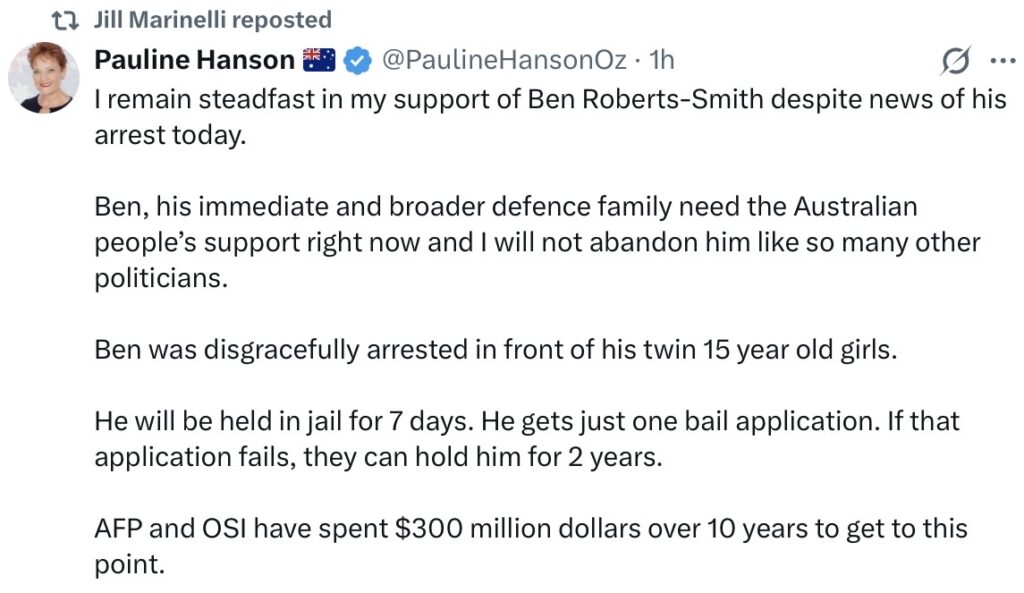Open the three-dot more options menu
Screen dimensions: 1024x593
tap(1001, 61)
